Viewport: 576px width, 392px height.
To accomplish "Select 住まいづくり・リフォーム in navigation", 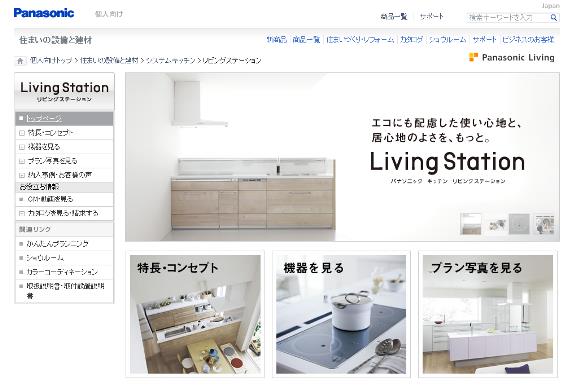I will (360, 40).
